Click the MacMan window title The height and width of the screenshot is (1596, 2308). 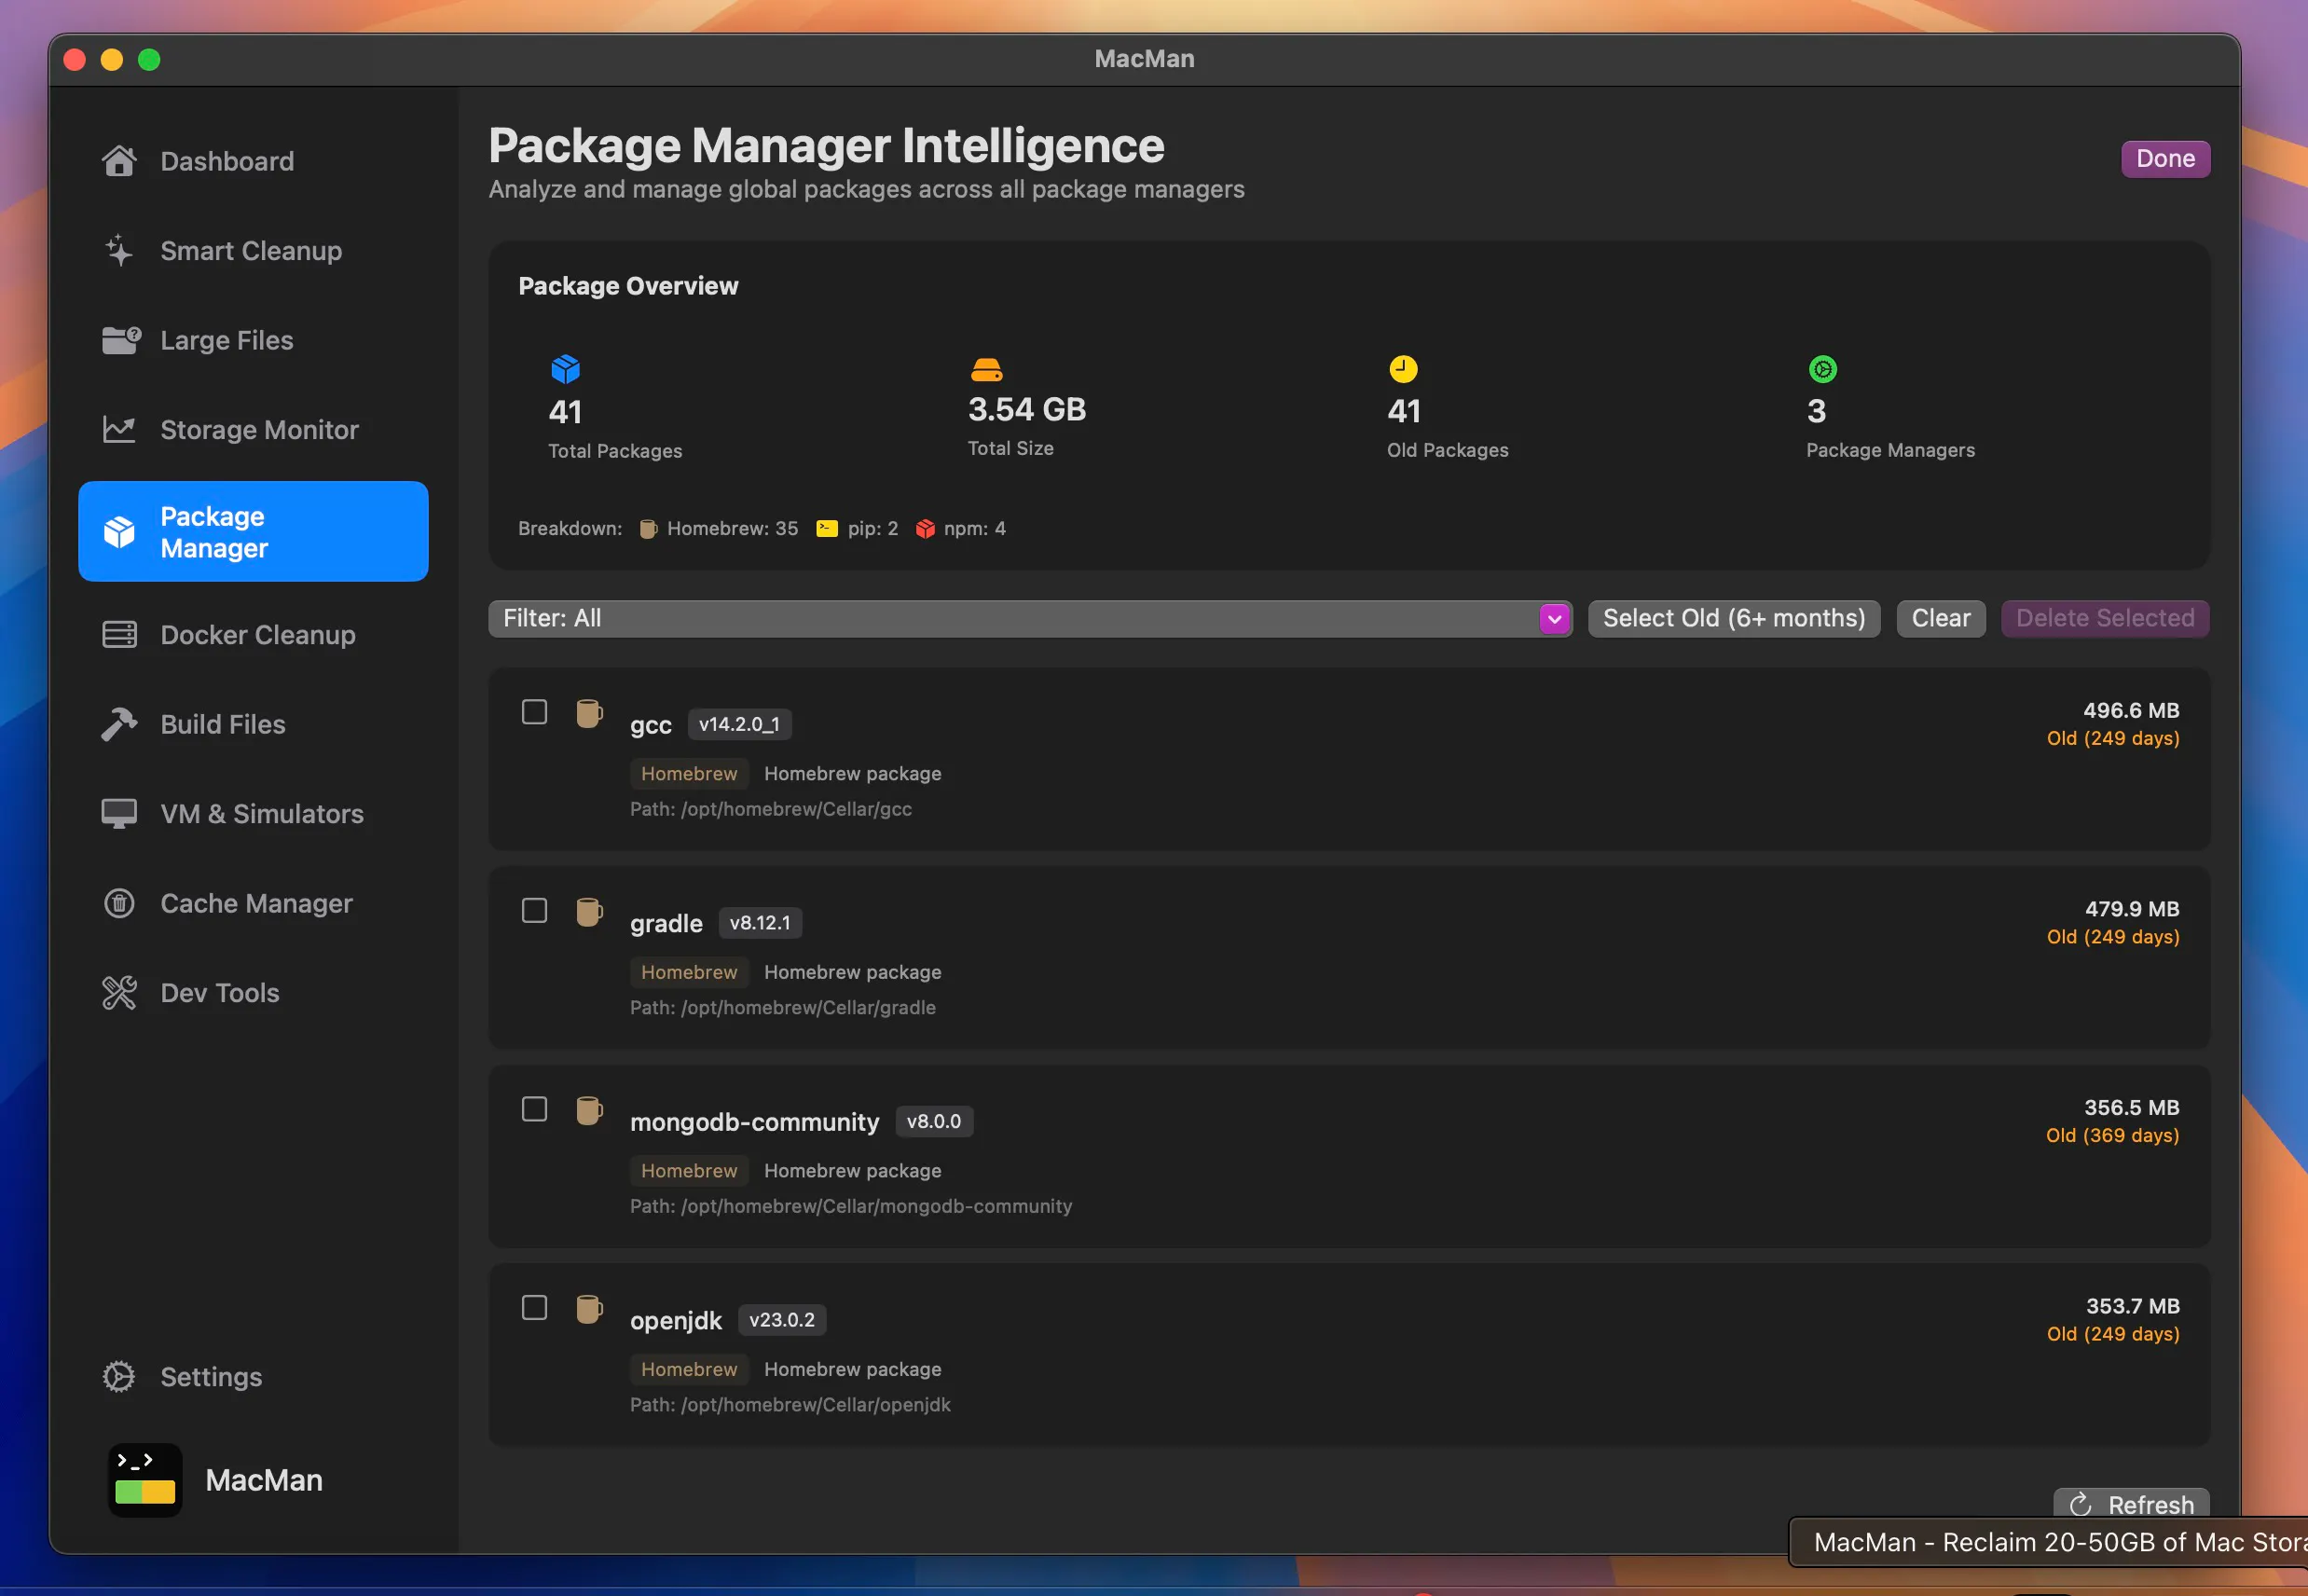[1144, 59]
